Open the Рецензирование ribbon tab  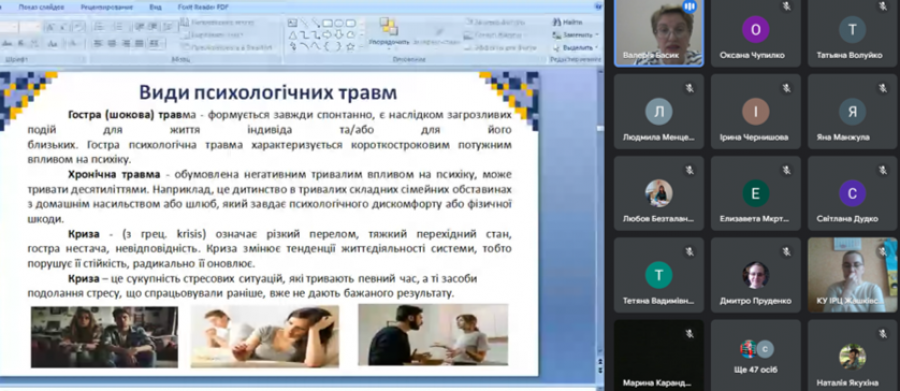tap(107, 7)
